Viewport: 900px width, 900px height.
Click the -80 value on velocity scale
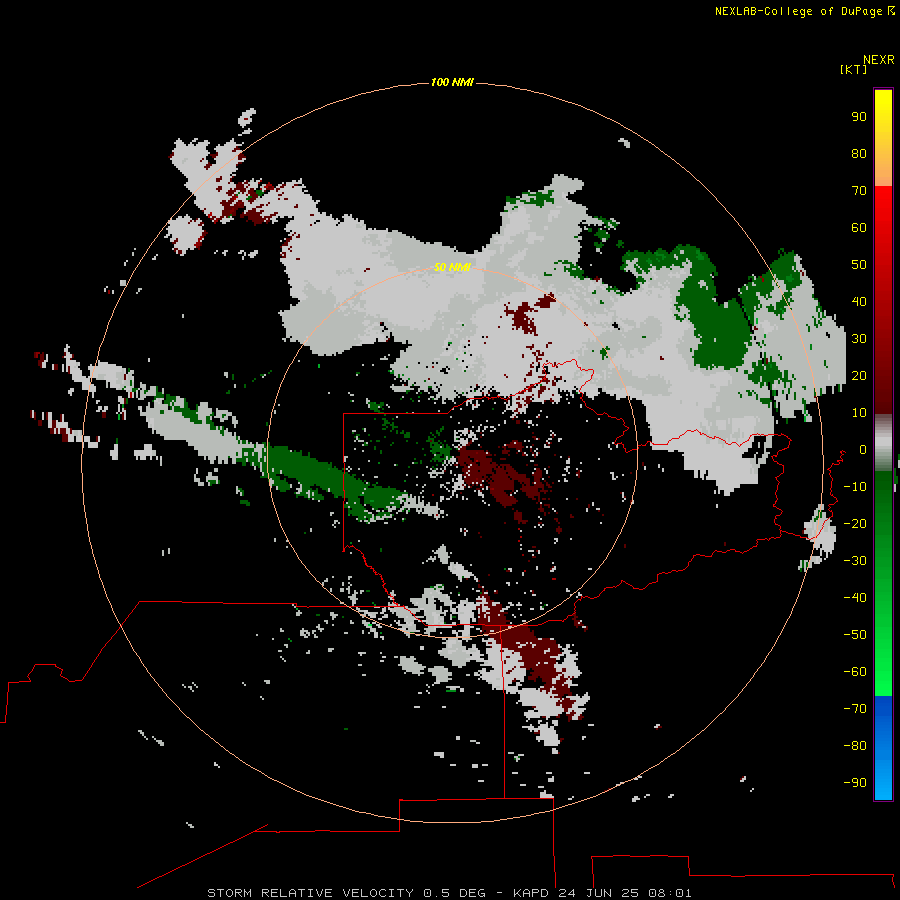[x=855, y=746]
